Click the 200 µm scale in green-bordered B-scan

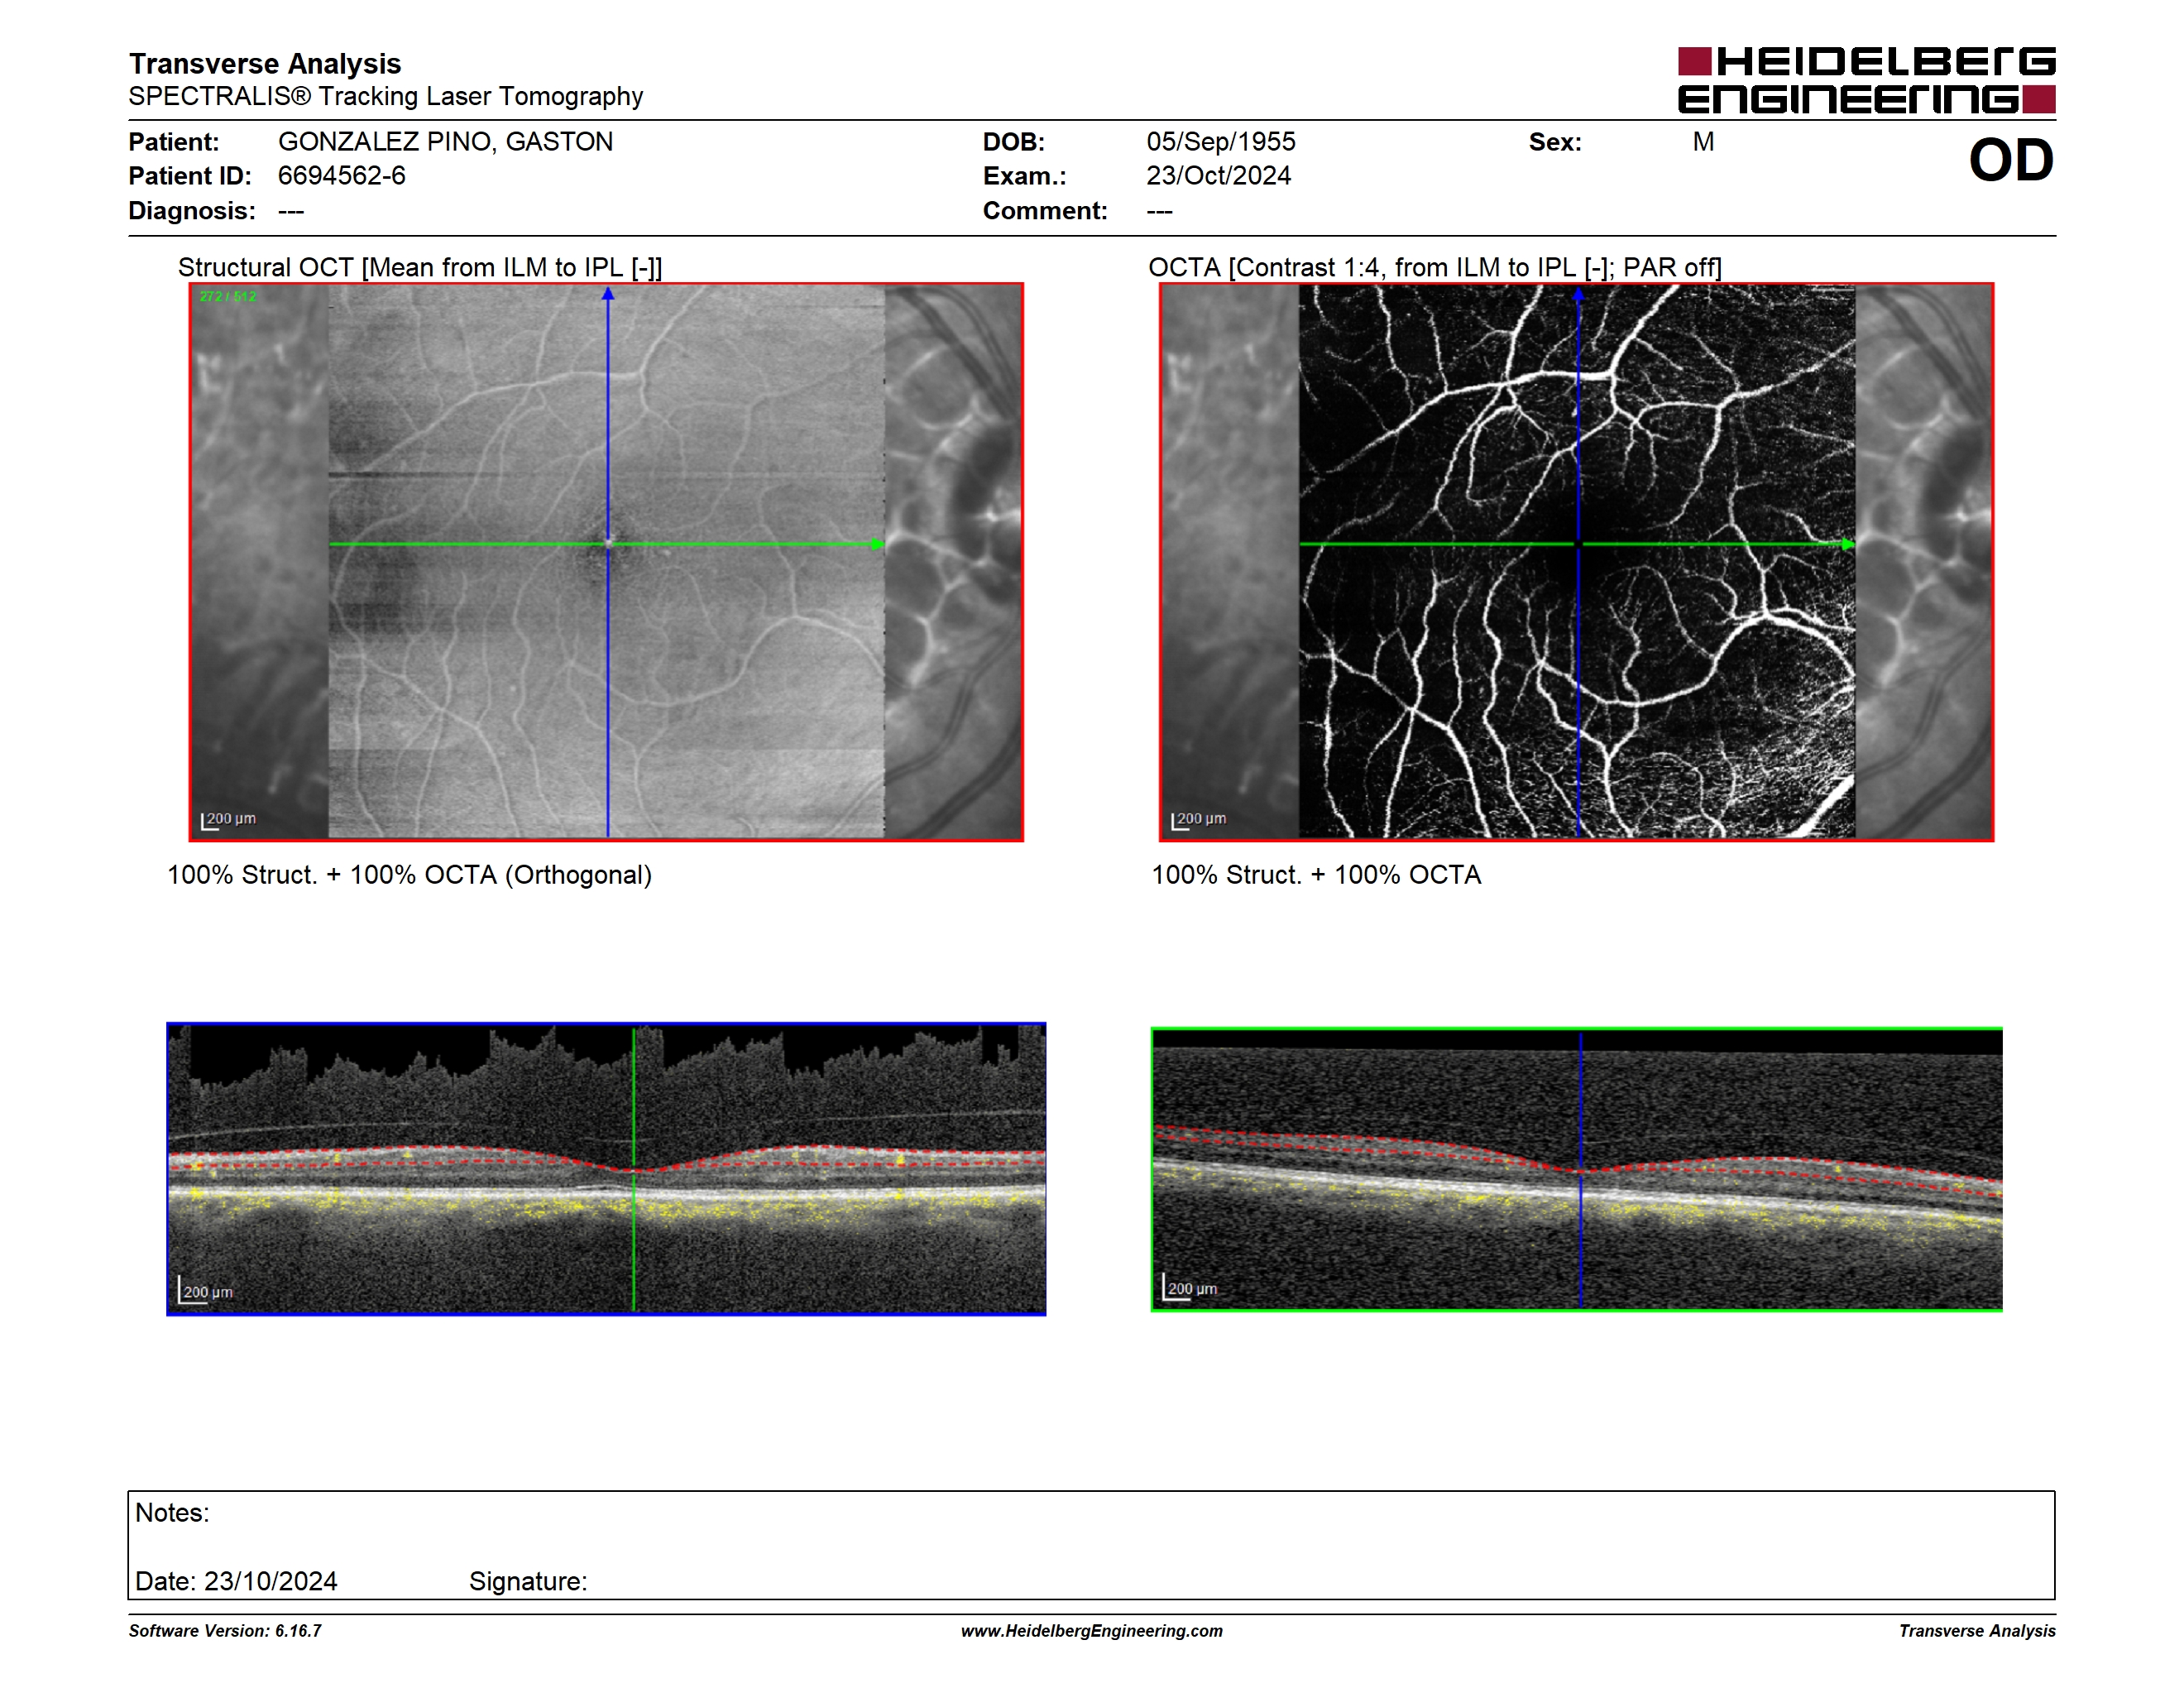pos(1190,1288)
